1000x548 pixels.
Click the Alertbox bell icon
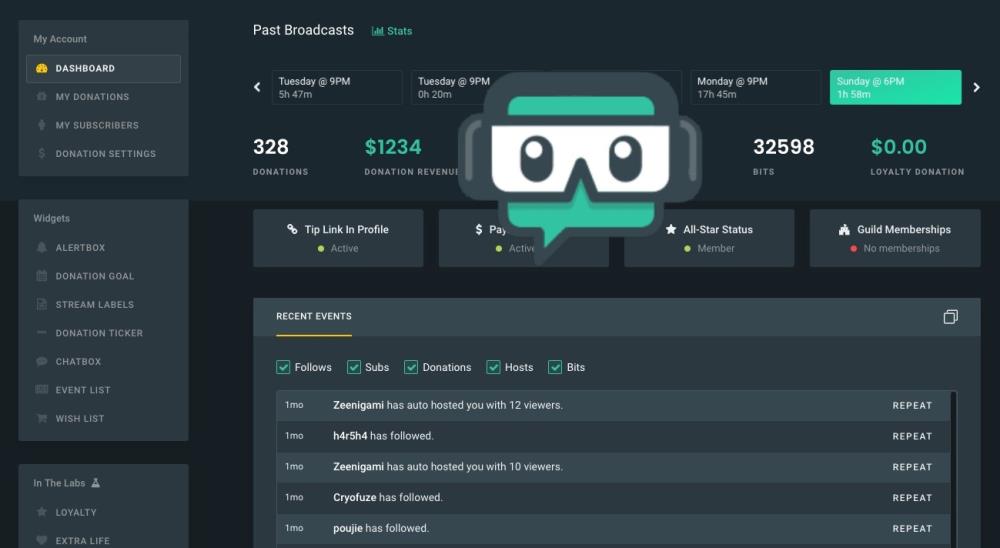[41, 248]
